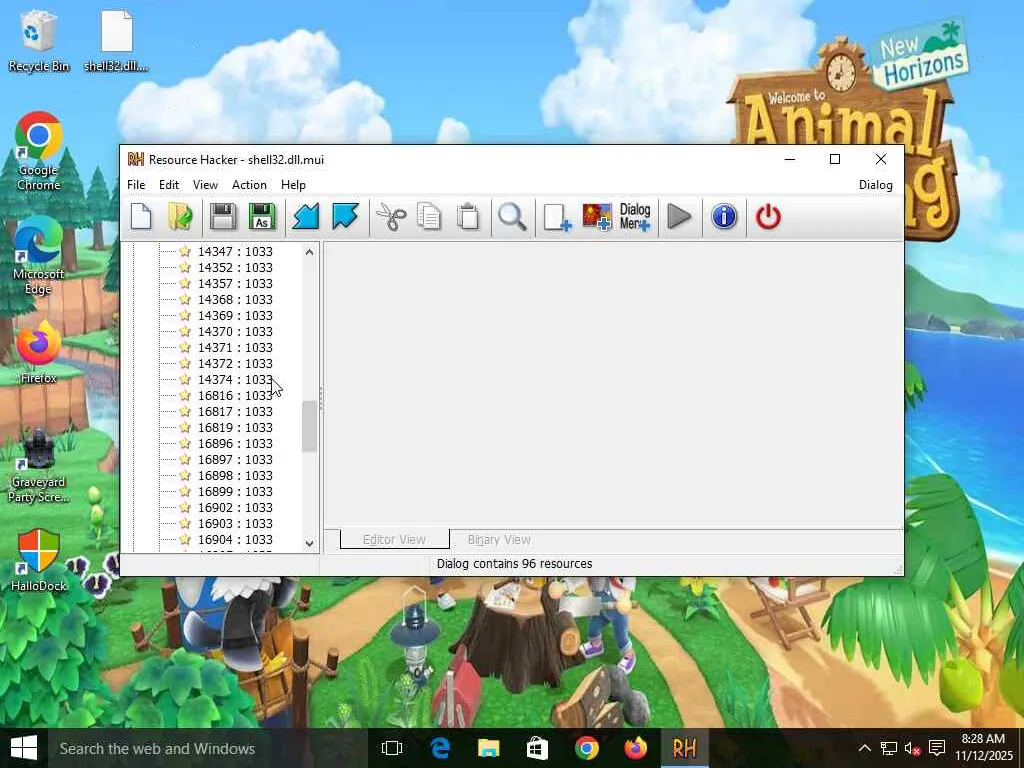Image resolution: width=1024 pixels, height=768 pixels.
Task: Select tree item 14347 : 1033
Action: (235, 251)
